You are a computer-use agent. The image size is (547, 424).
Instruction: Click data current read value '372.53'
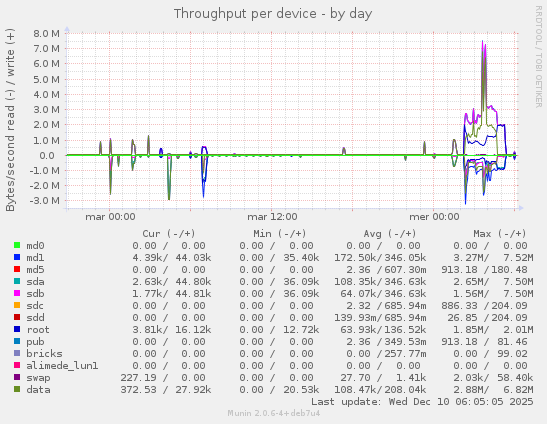[138, 389]
